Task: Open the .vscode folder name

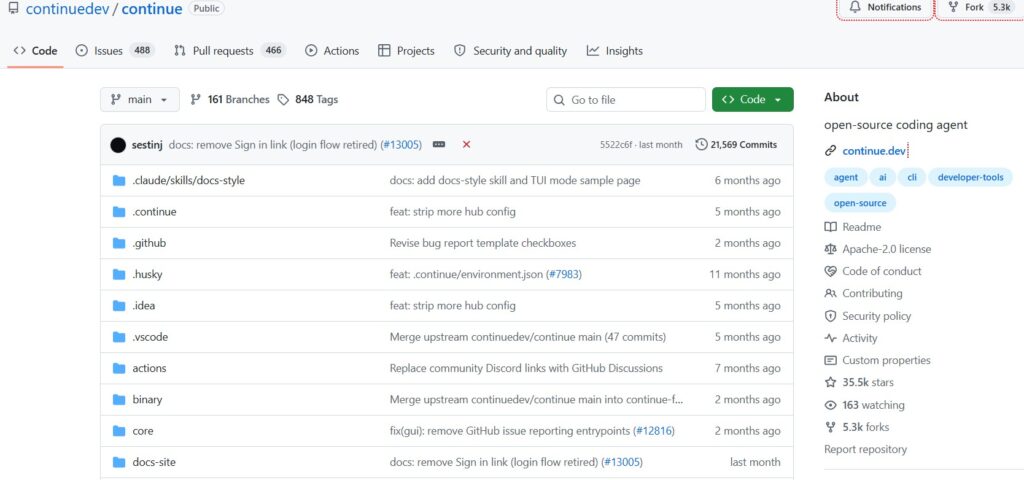Action: point(150,337)
